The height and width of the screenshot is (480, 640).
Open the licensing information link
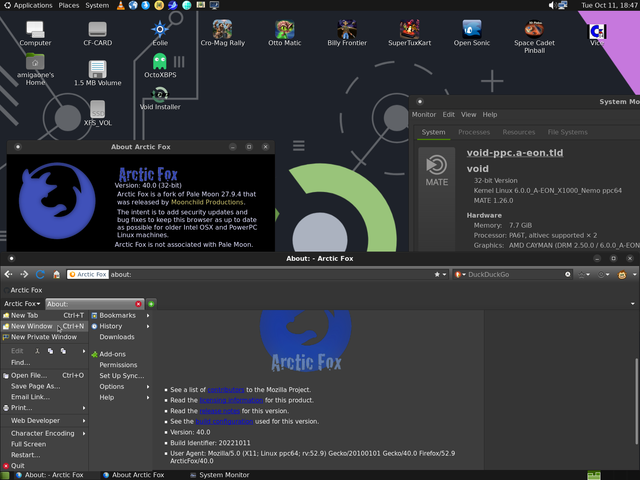point(231,400)
